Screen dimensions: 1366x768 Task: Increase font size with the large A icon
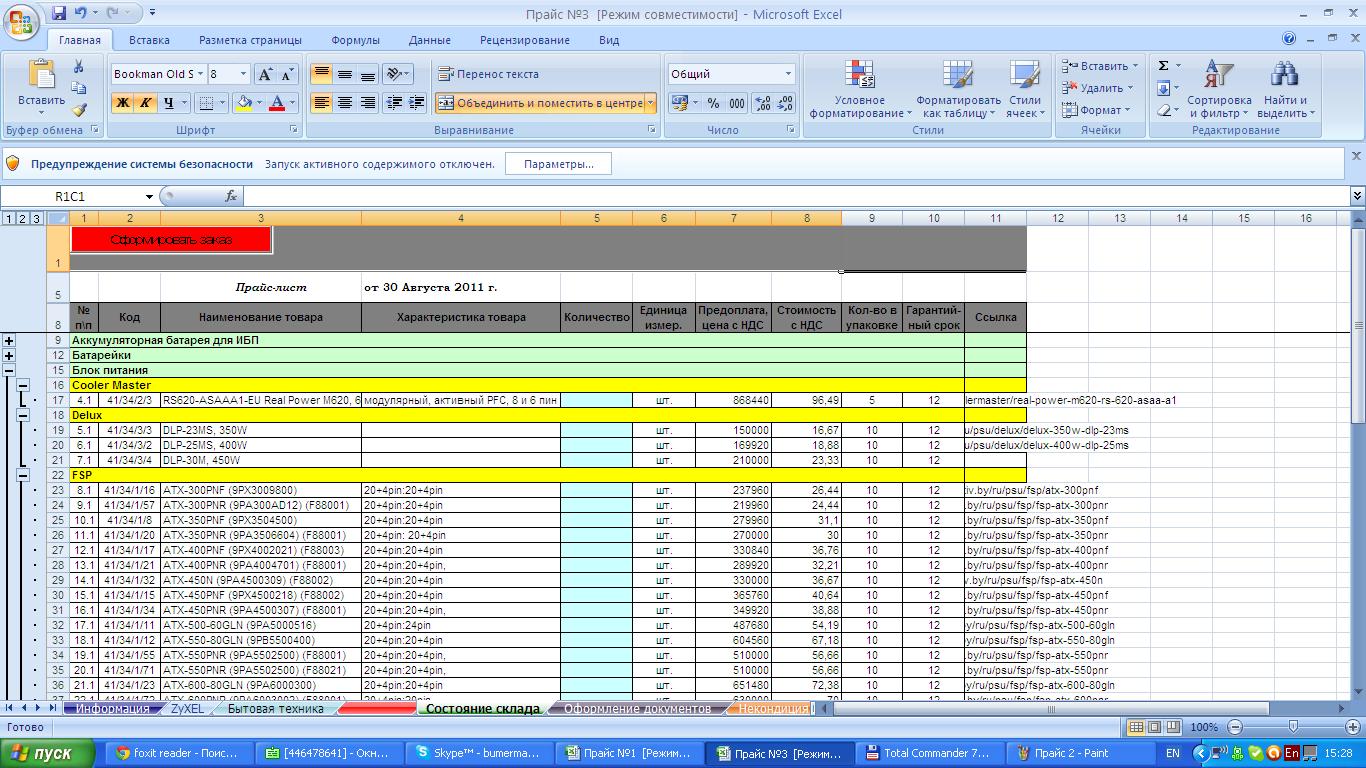pyautogui.click(x=265, y=75)
